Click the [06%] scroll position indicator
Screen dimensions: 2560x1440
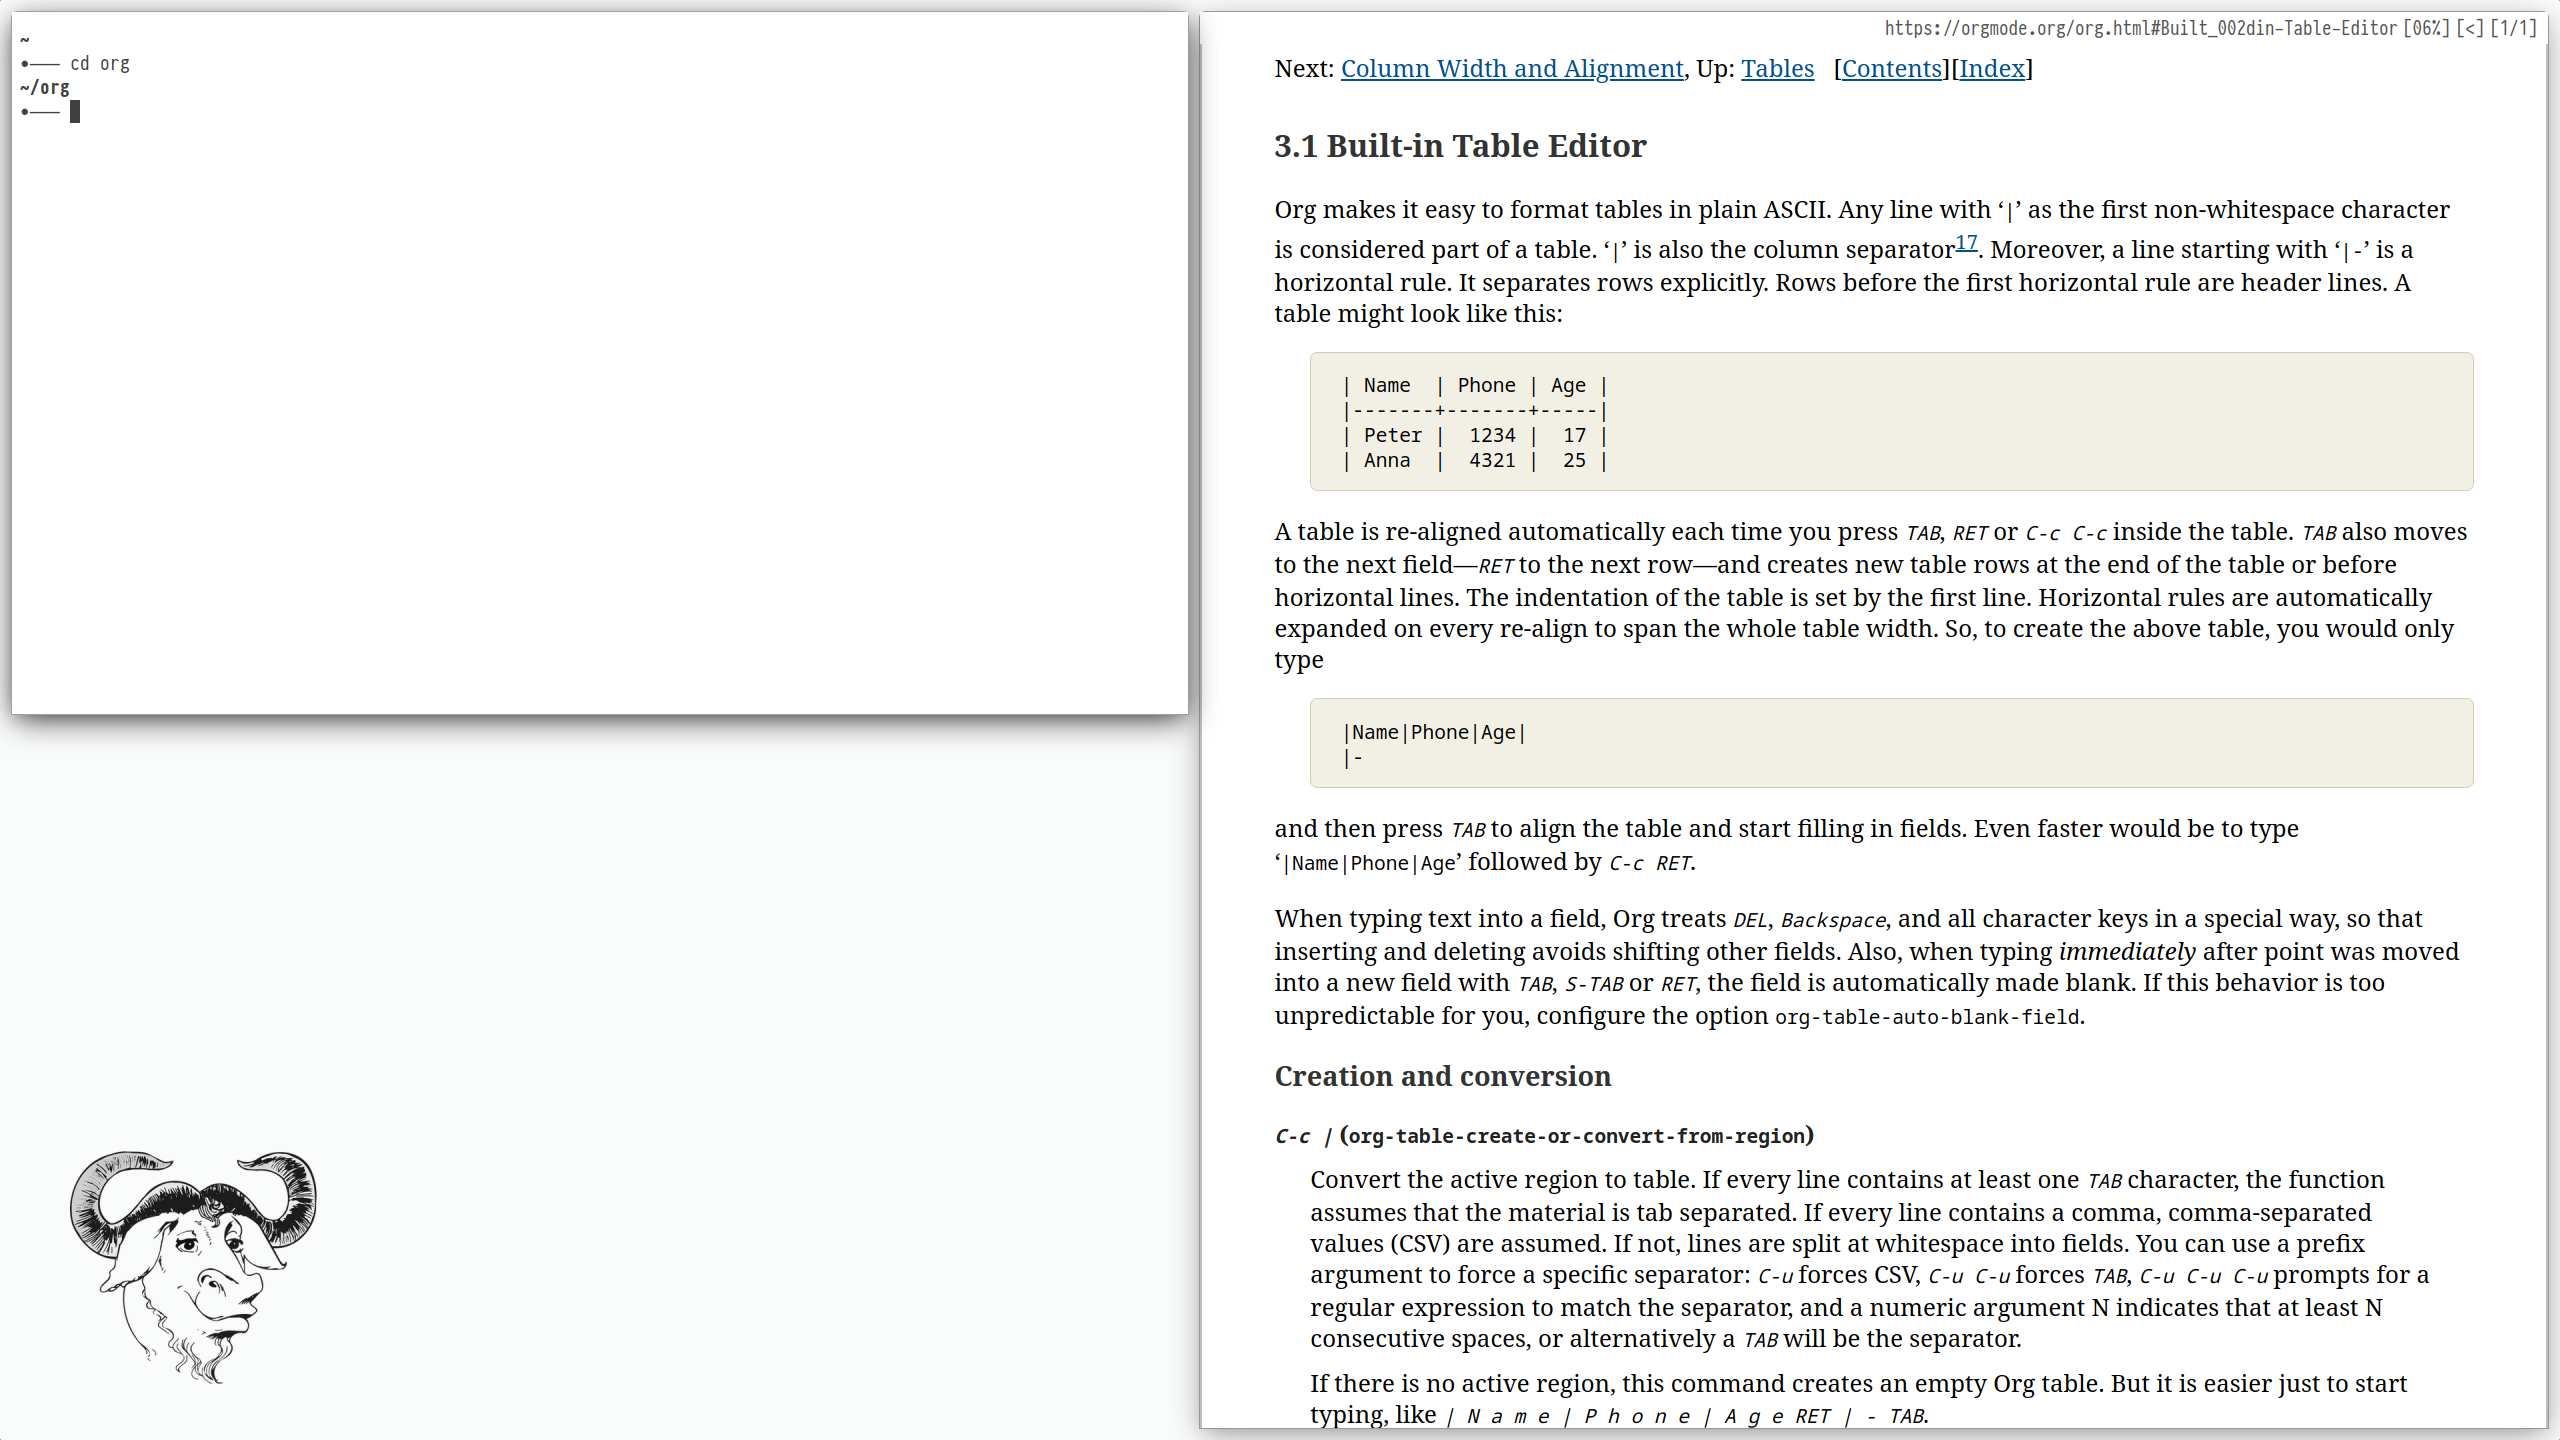pos(2426,28)
